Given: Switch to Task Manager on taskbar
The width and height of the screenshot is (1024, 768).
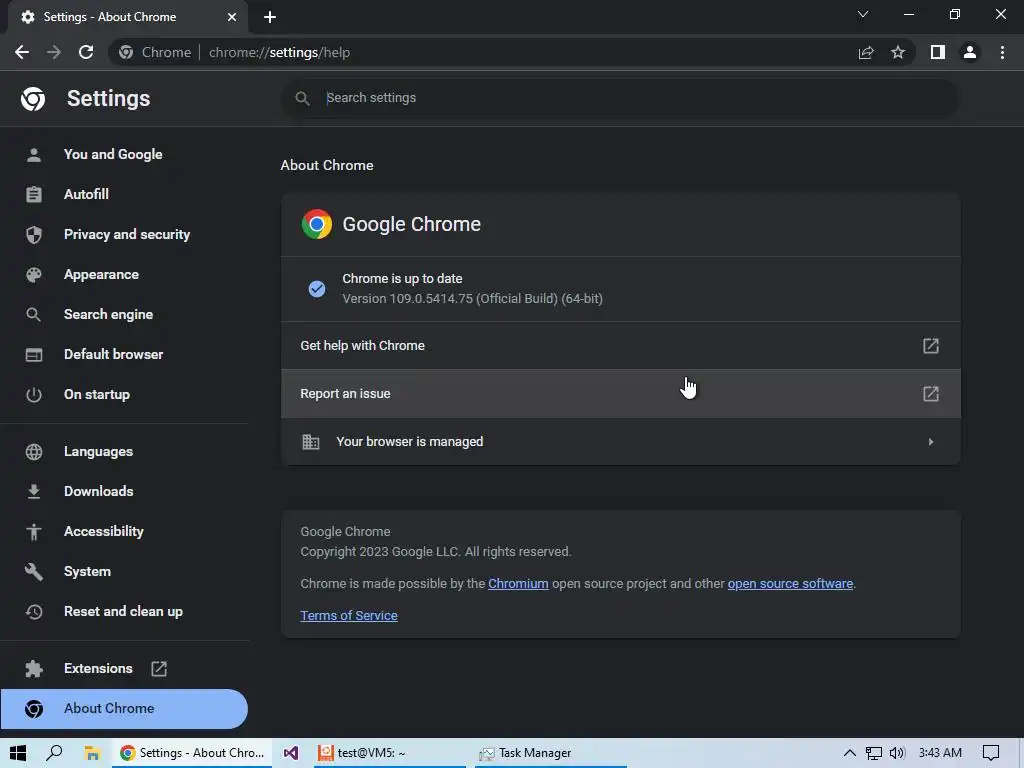Looking at the screenshot, I should [550, 753].
